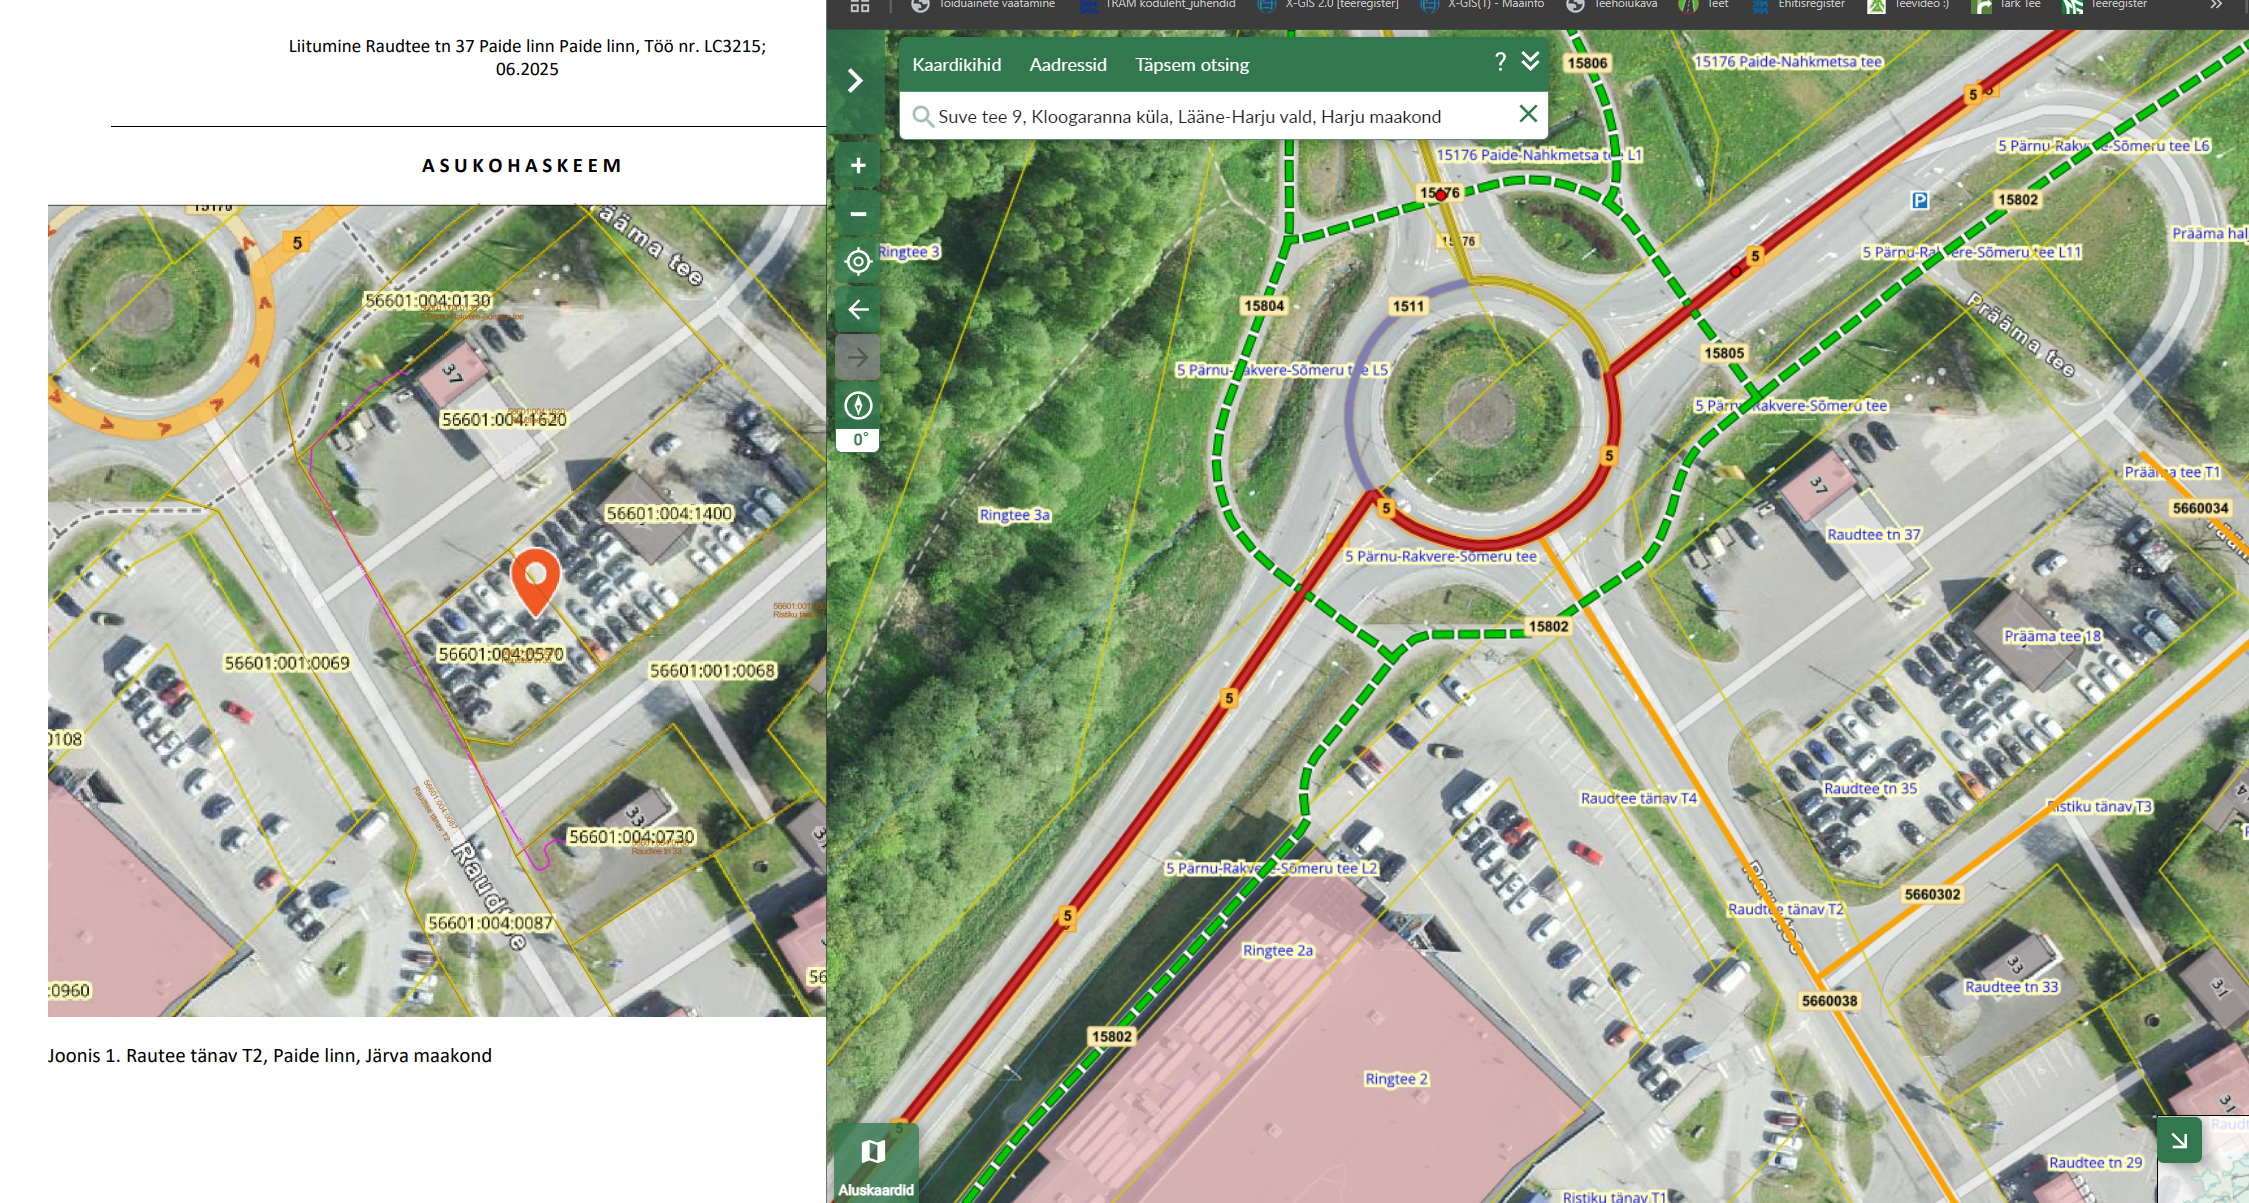The height and width of the screenshot is (1203, 2249).
Task: Click the search magnifier icon
Action: [x=922, y=116]
